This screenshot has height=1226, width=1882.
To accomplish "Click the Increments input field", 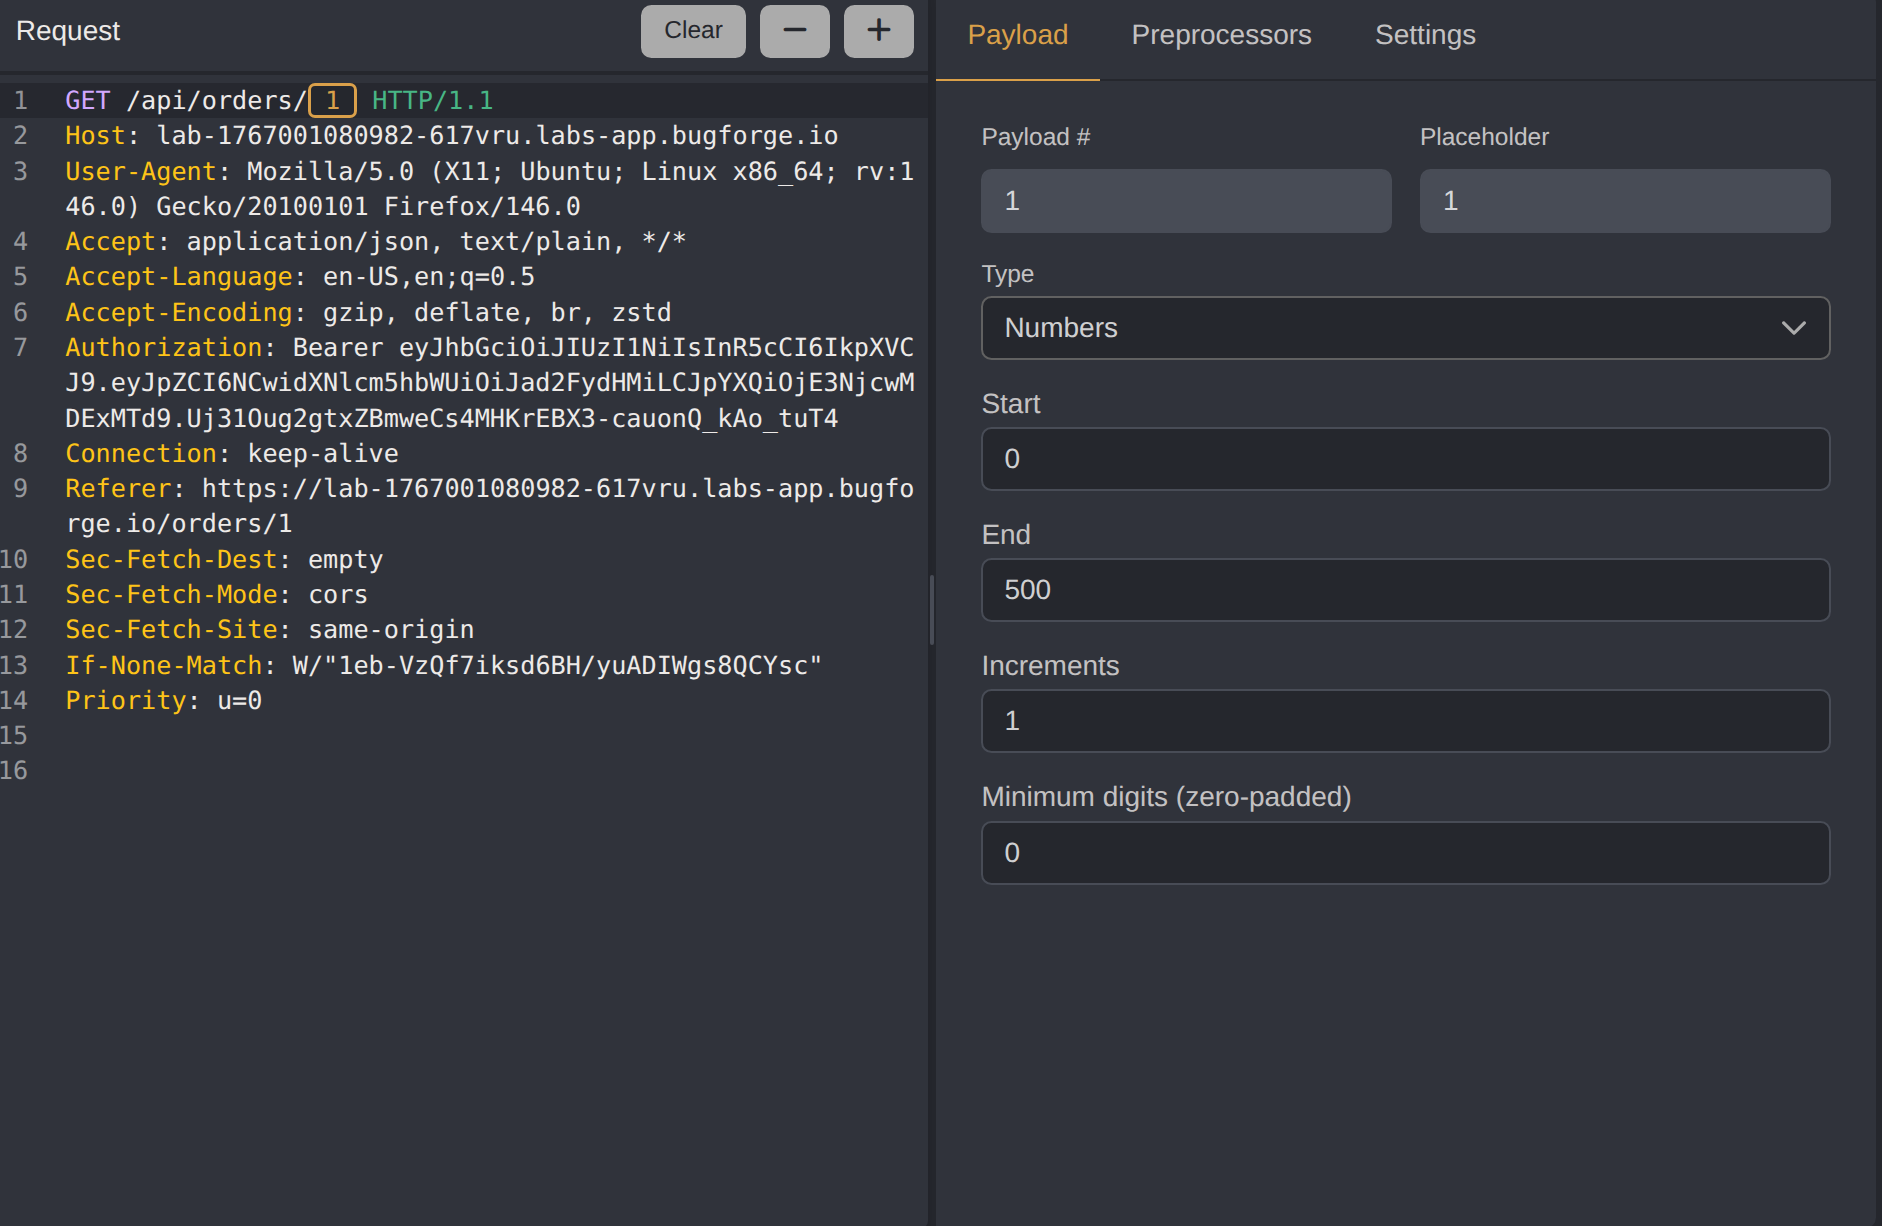I will pos(1405,721).
